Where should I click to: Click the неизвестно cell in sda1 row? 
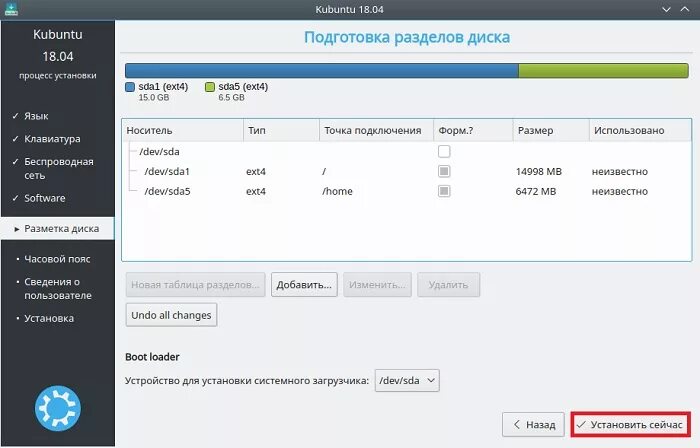(x=620, y=171)
